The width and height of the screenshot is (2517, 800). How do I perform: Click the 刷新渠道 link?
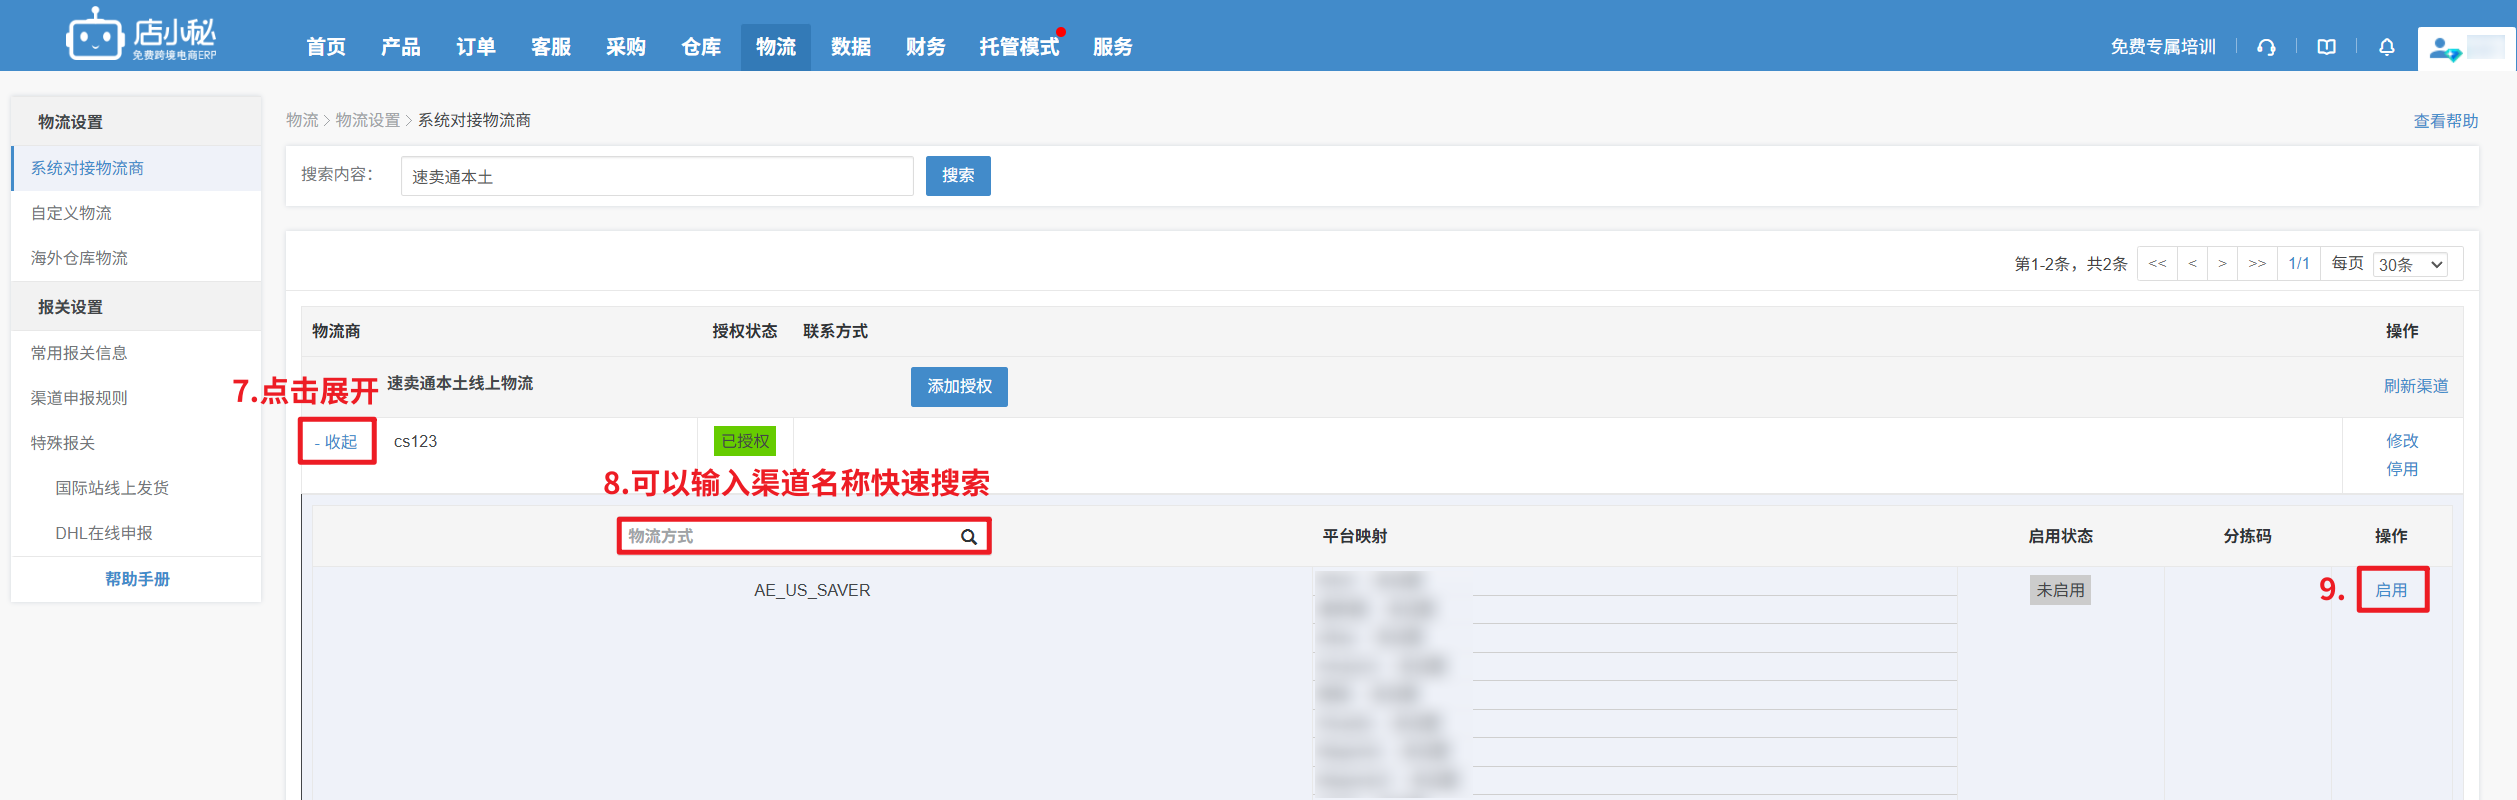[x=2415, y=386]
